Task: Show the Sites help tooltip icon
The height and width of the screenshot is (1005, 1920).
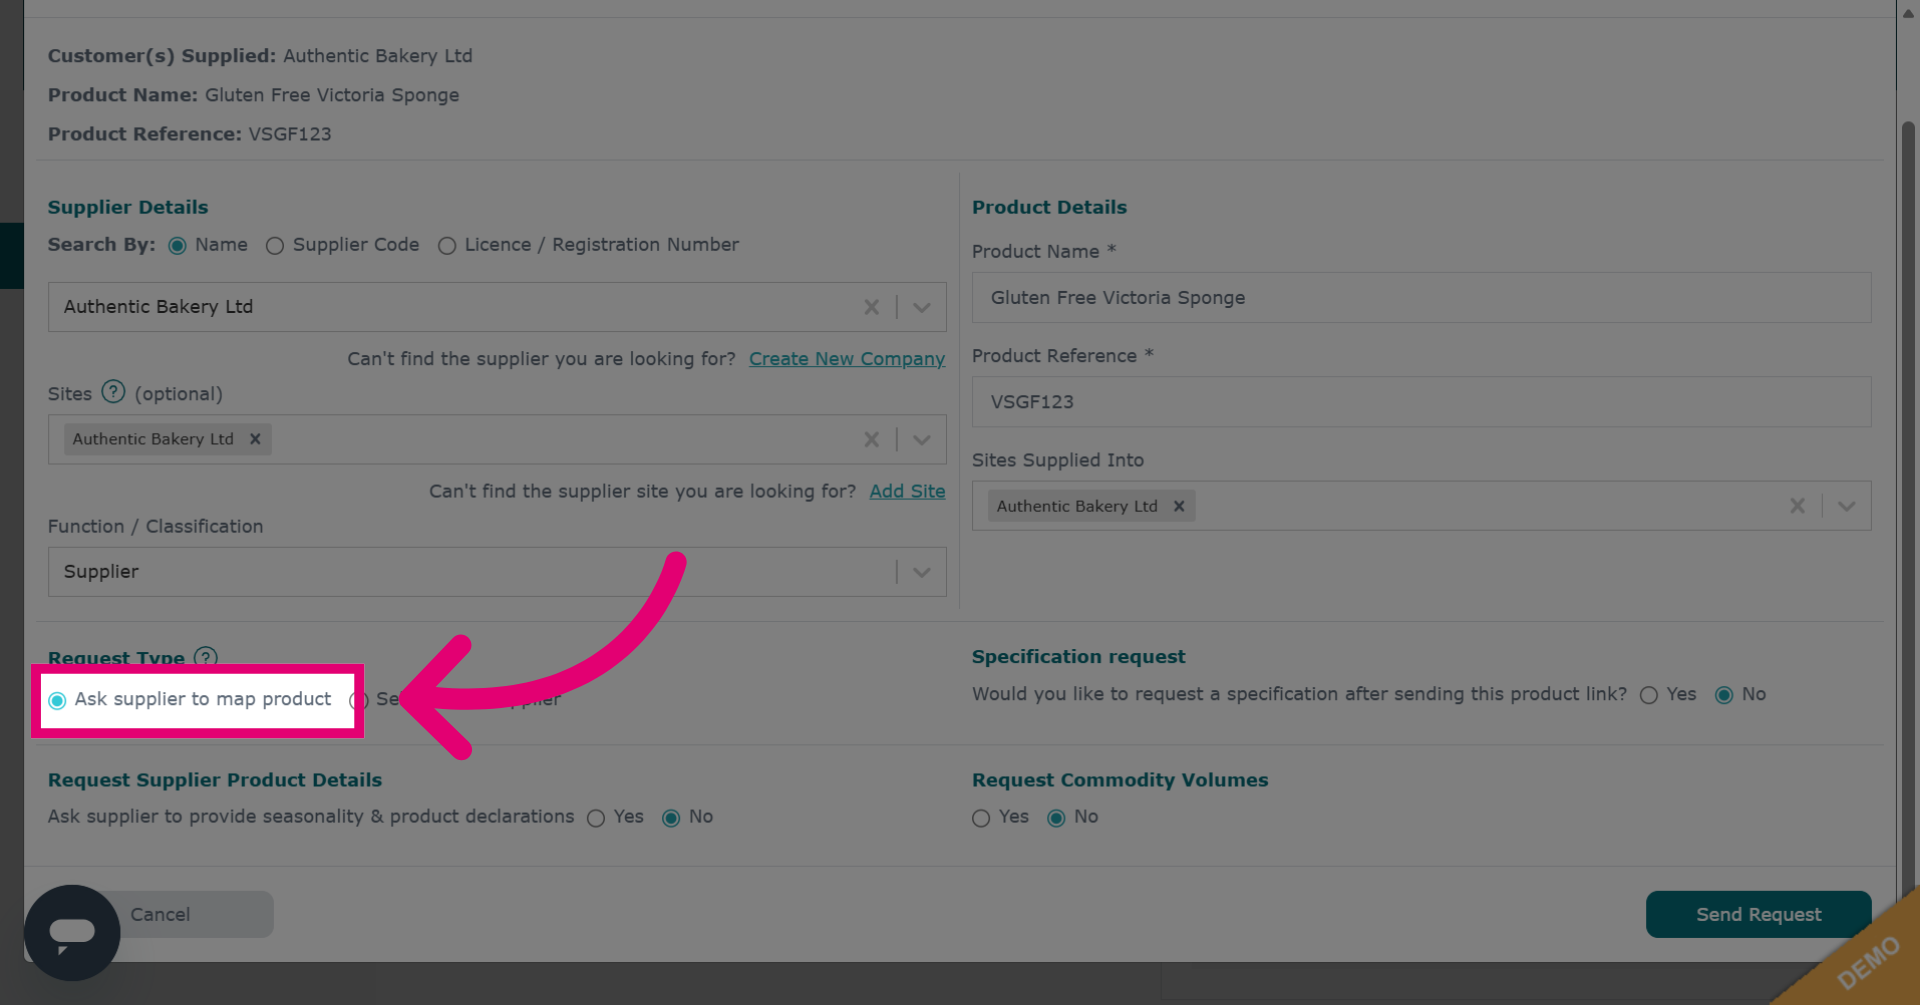Action: coord(114,392)
